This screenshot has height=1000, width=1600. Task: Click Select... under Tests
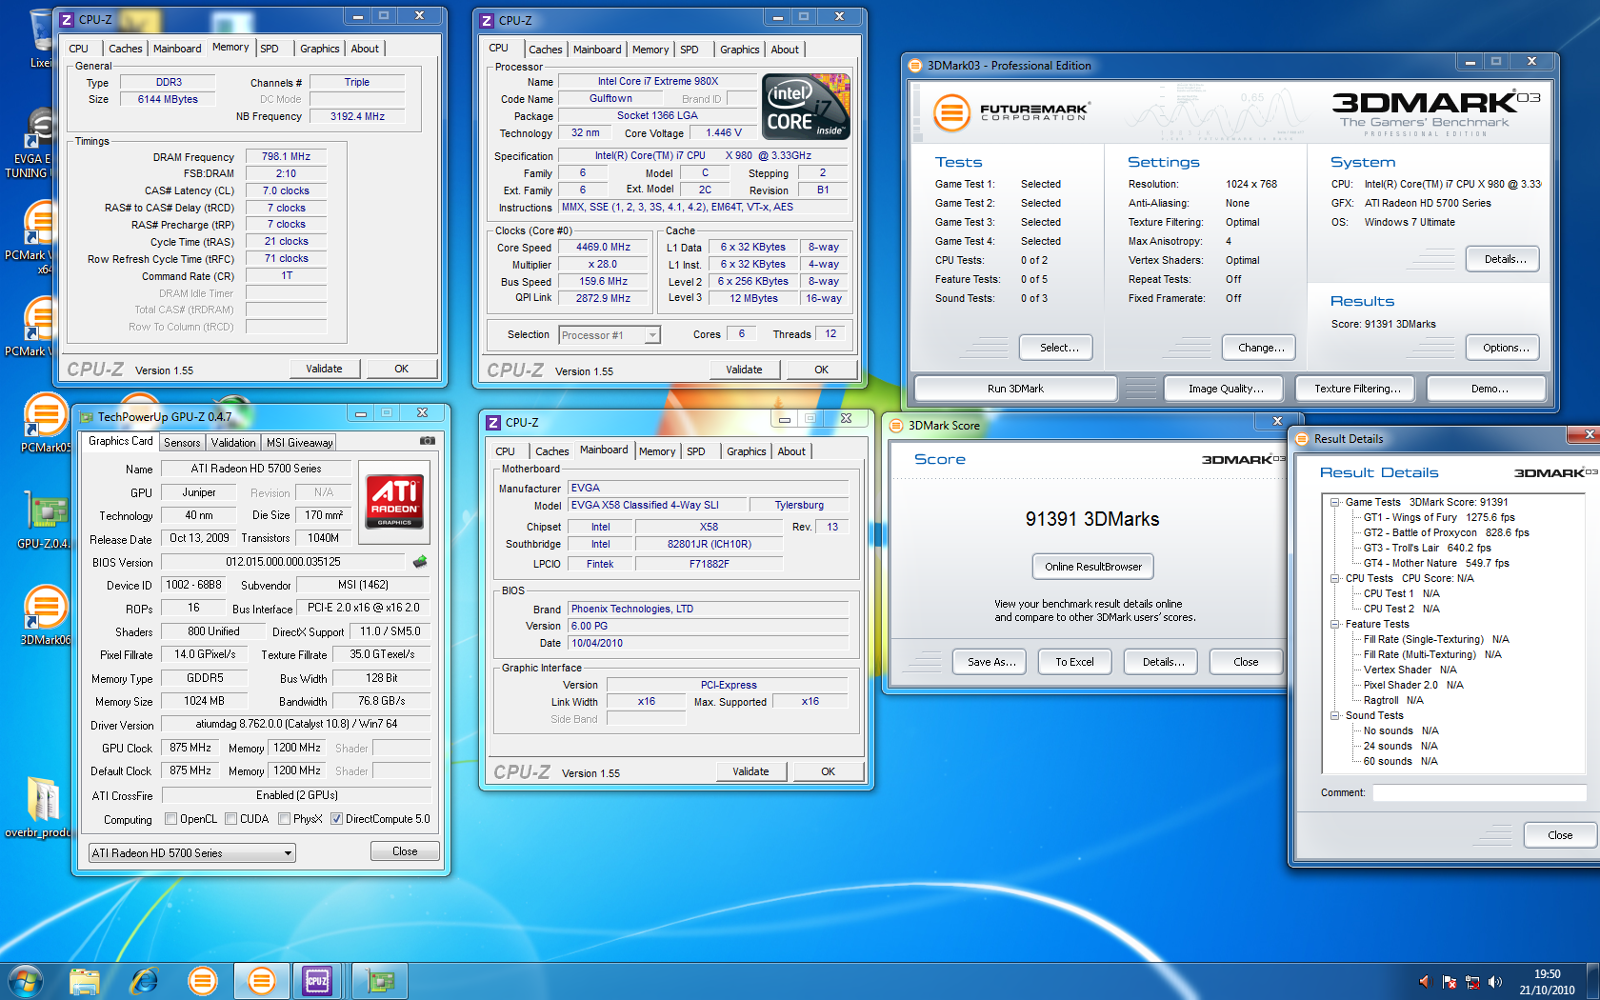1058,347
